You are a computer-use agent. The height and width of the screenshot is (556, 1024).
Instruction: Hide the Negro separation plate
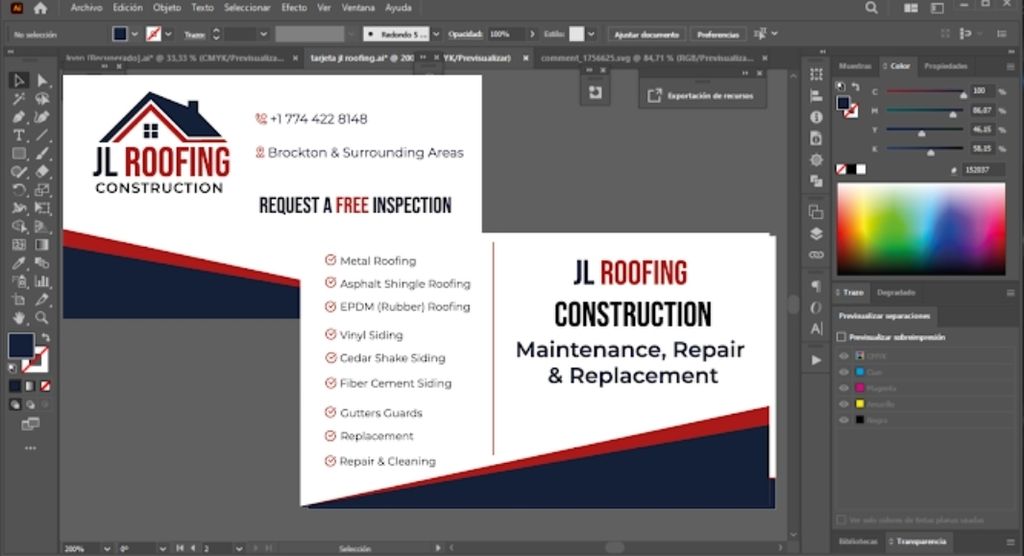coord(844,420)
